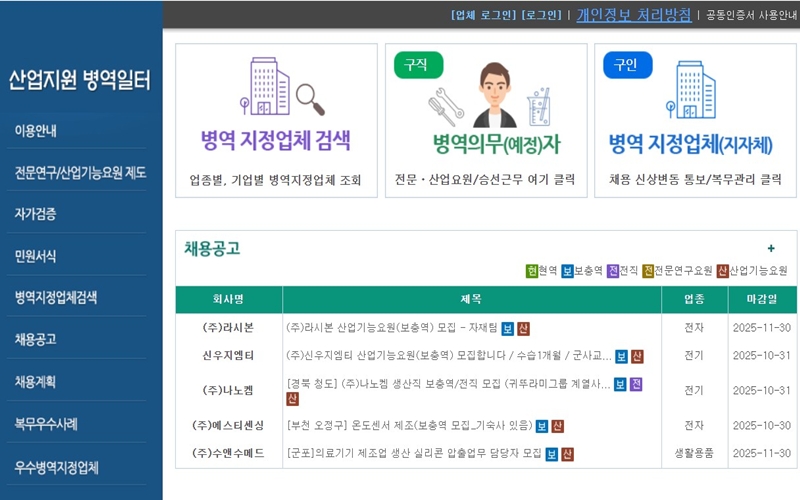The width and height of the screenshot is (800, 500).
Task: Click the blue 구인 badge
Action: pyautogui.click(x=628, y=65)
